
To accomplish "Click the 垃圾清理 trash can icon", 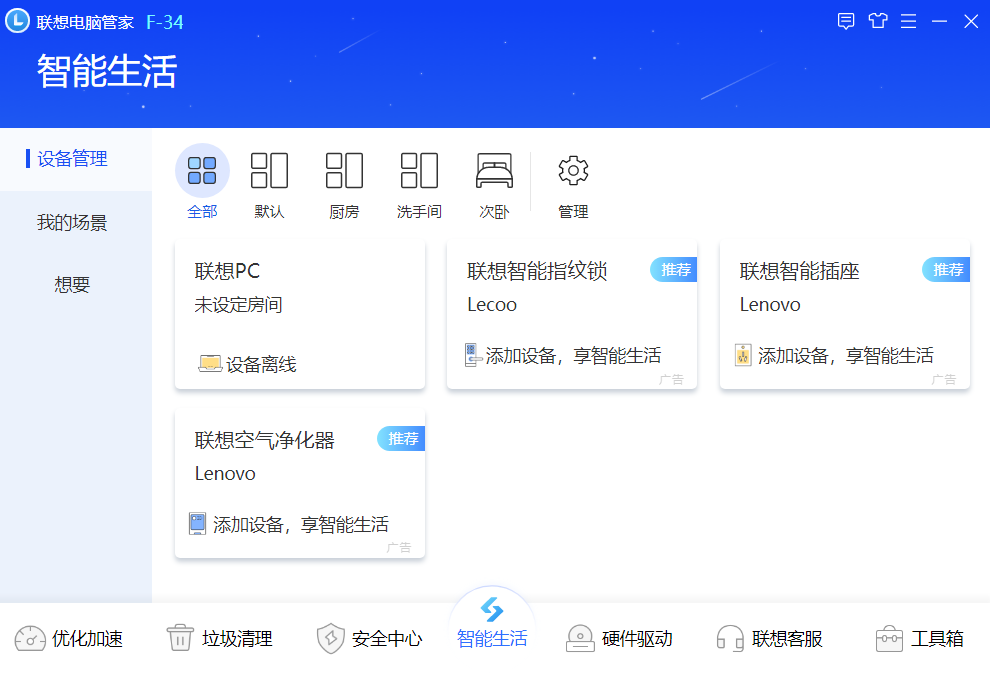I will [180, 638].
